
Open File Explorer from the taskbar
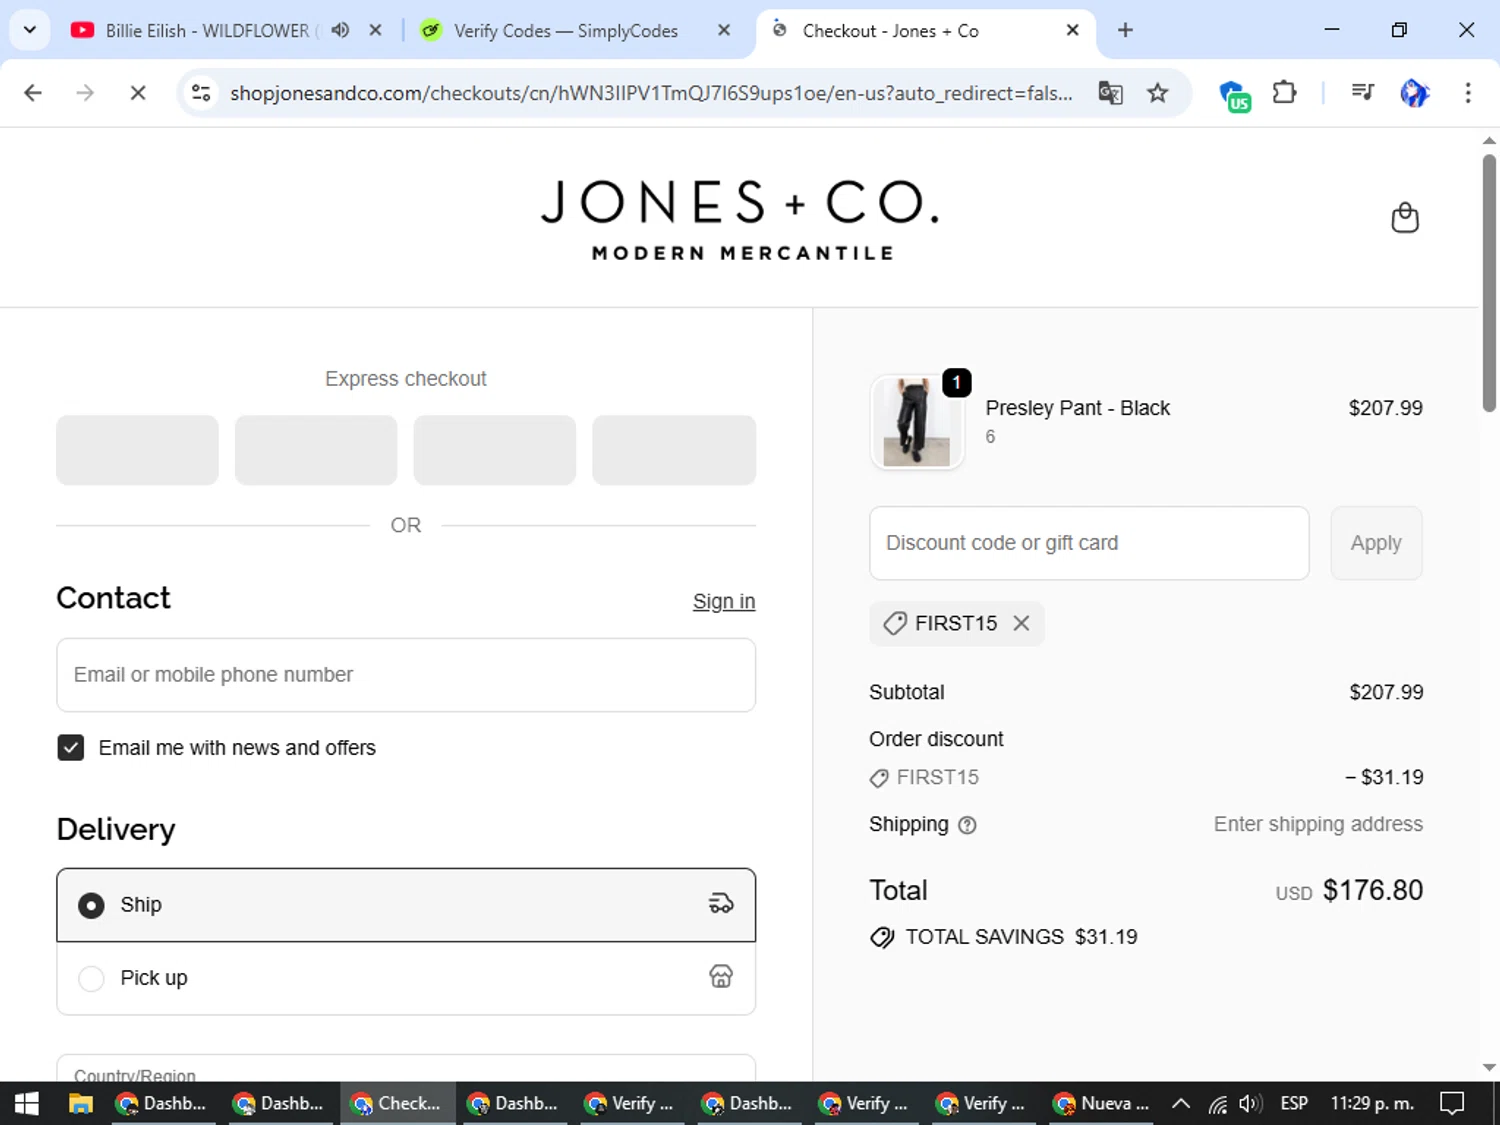[x=81, y=1103]
